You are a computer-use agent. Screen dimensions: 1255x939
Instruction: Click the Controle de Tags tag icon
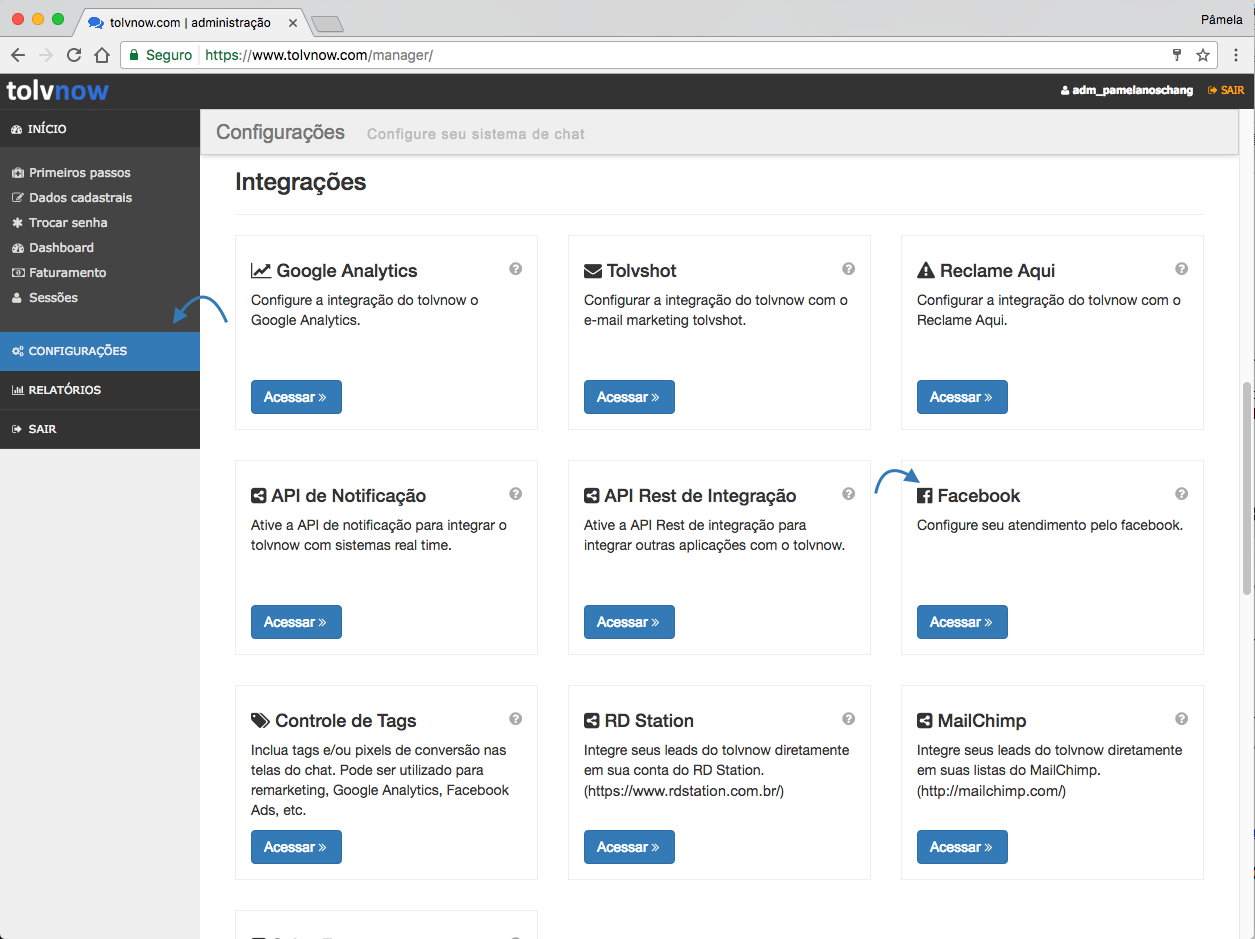[x=260, y=721]
